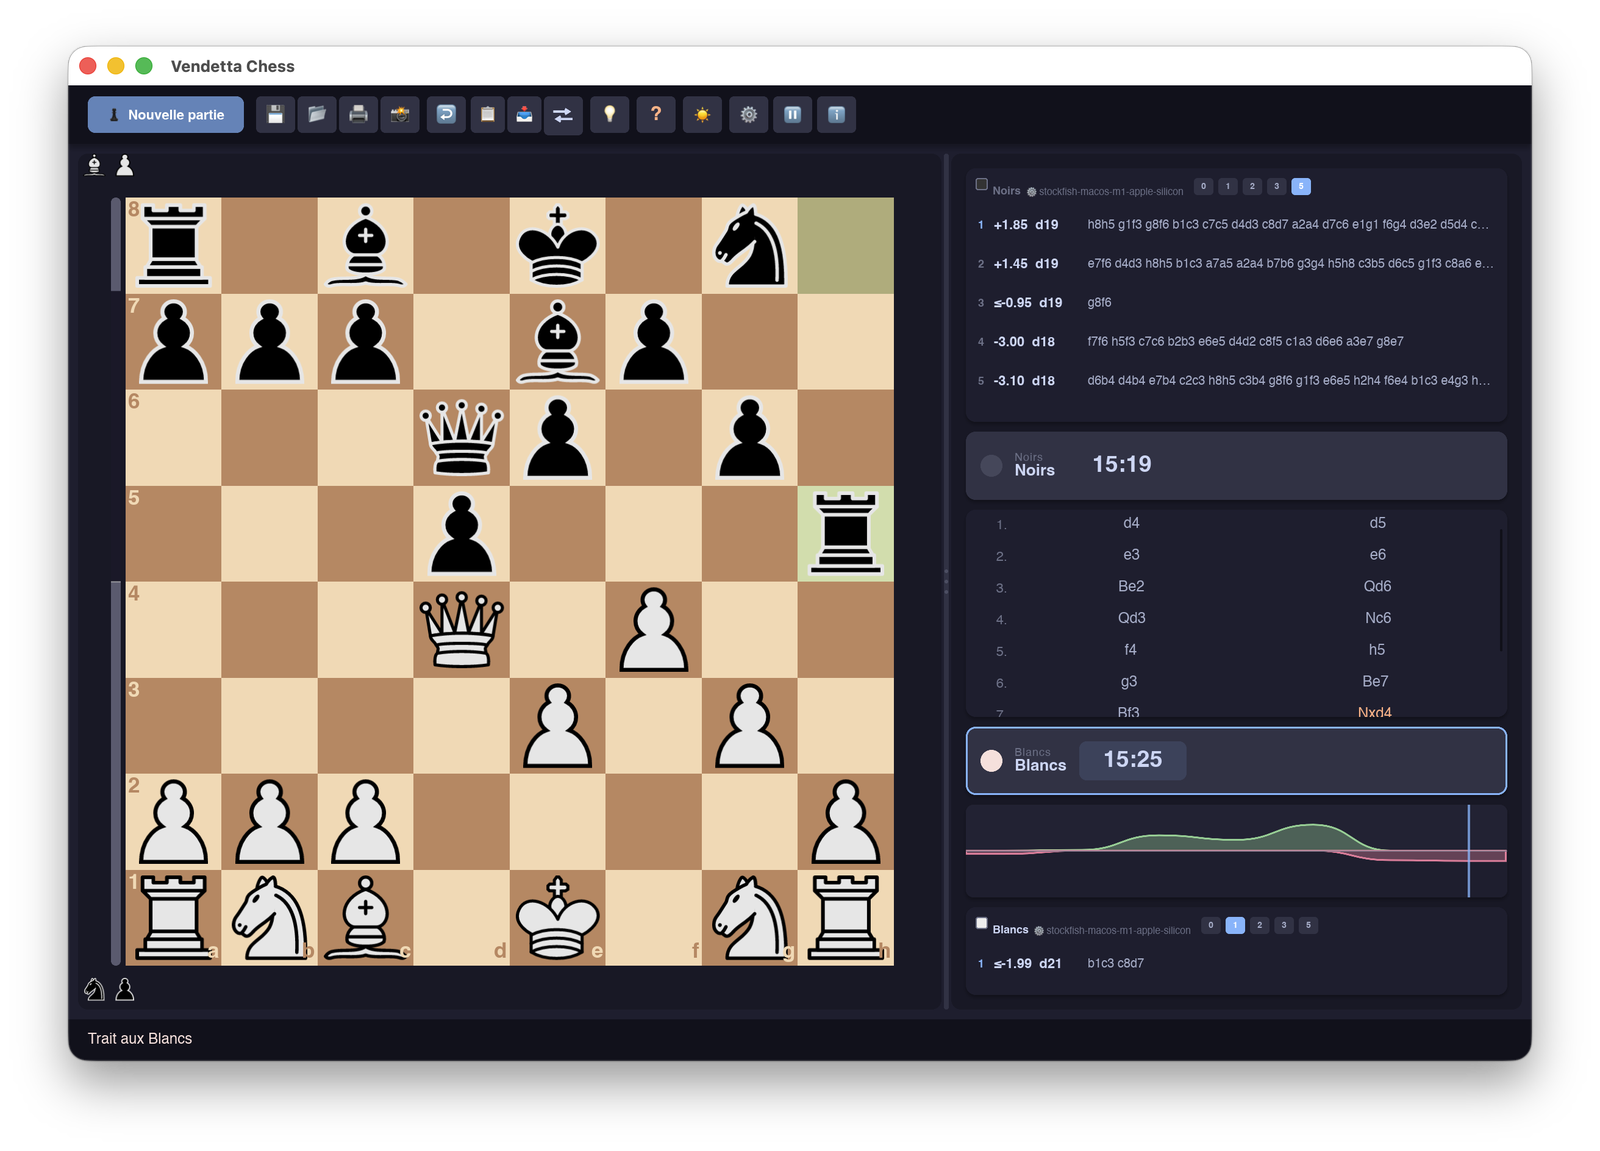1600x1151 pixels.
Task: Click the orange question mark icon
Action: [656, 115]
